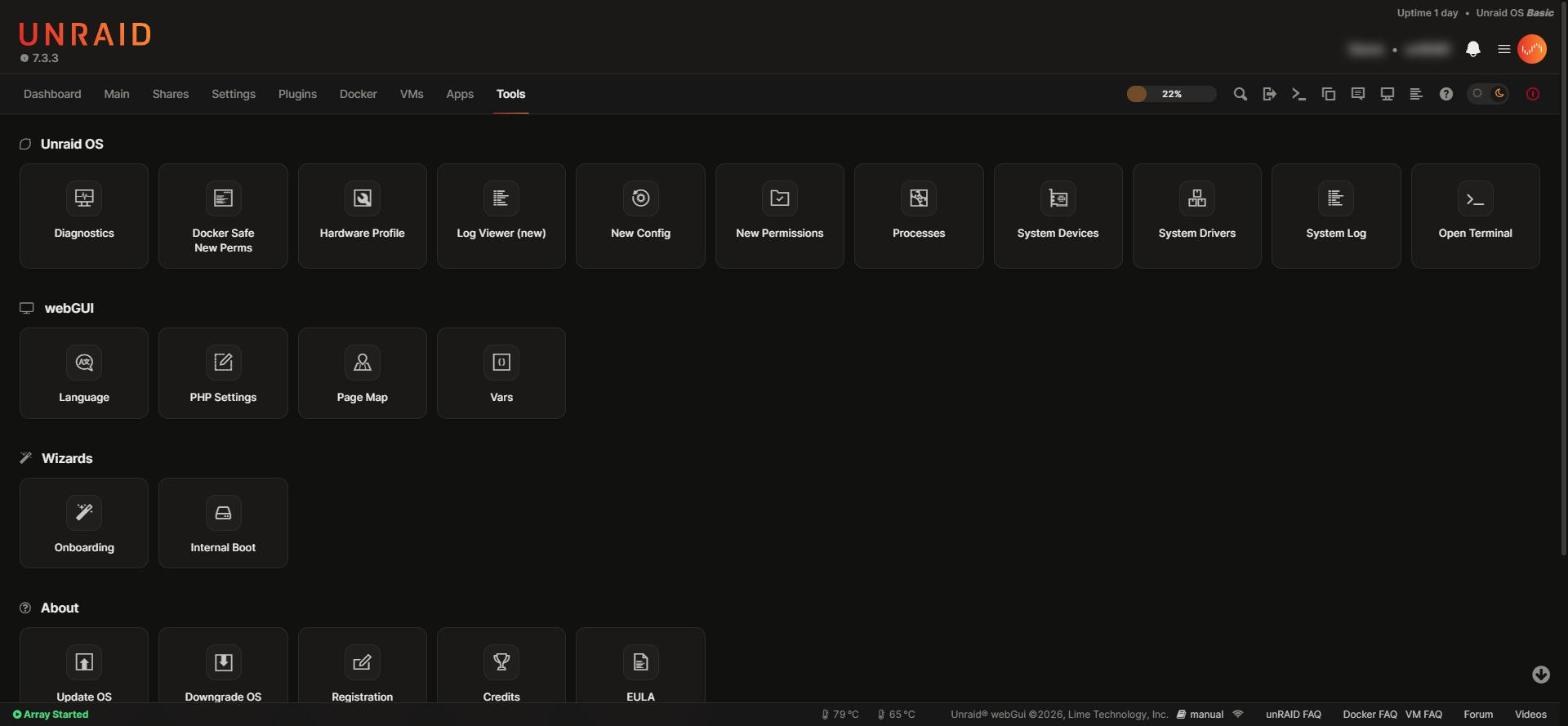Click the scroll-down arrow button
The height and width of the screenshot is (726, 1568).
click(1541, 675)
